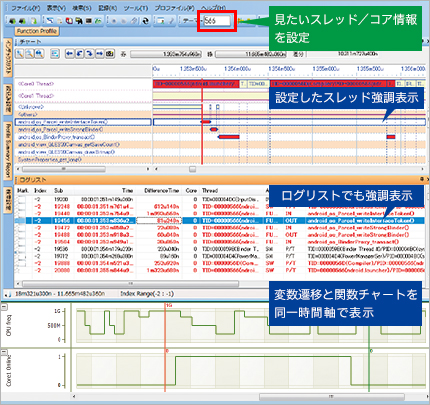Screen dimensions: 430x405
Task: Click the blue left-arrow button in chart toolbar
Action: pos(69,53)
